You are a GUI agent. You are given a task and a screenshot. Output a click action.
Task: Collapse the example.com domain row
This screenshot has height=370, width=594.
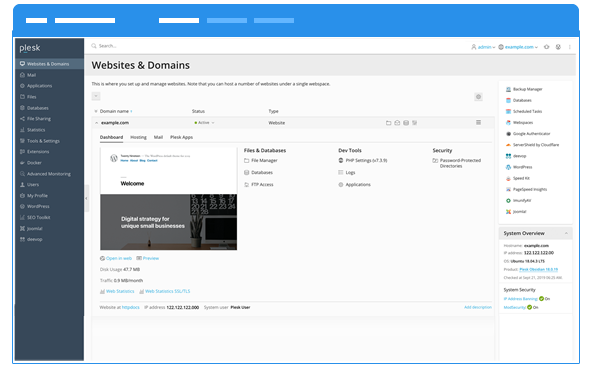pos(96,123)
